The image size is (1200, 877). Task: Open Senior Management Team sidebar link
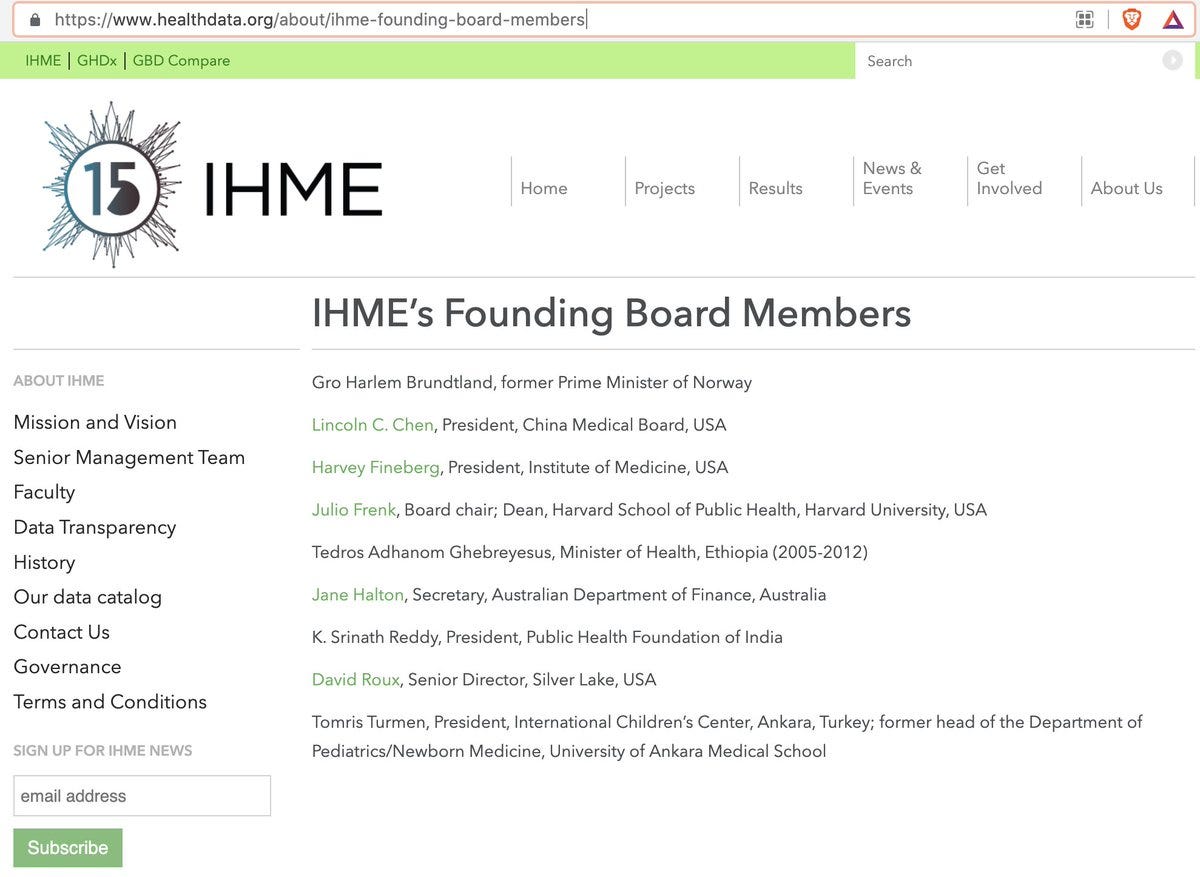(x=129, y=457)
